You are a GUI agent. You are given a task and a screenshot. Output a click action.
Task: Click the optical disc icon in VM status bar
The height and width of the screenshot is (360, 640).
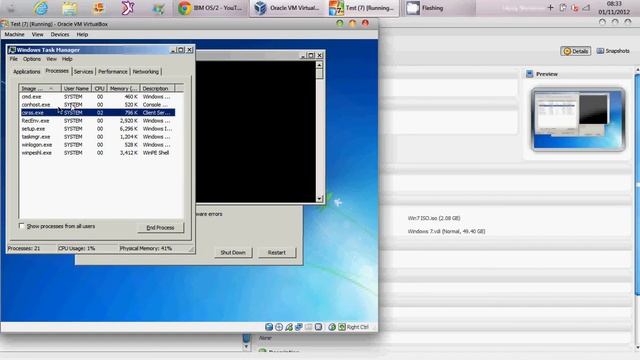click(x=279, y=327)
